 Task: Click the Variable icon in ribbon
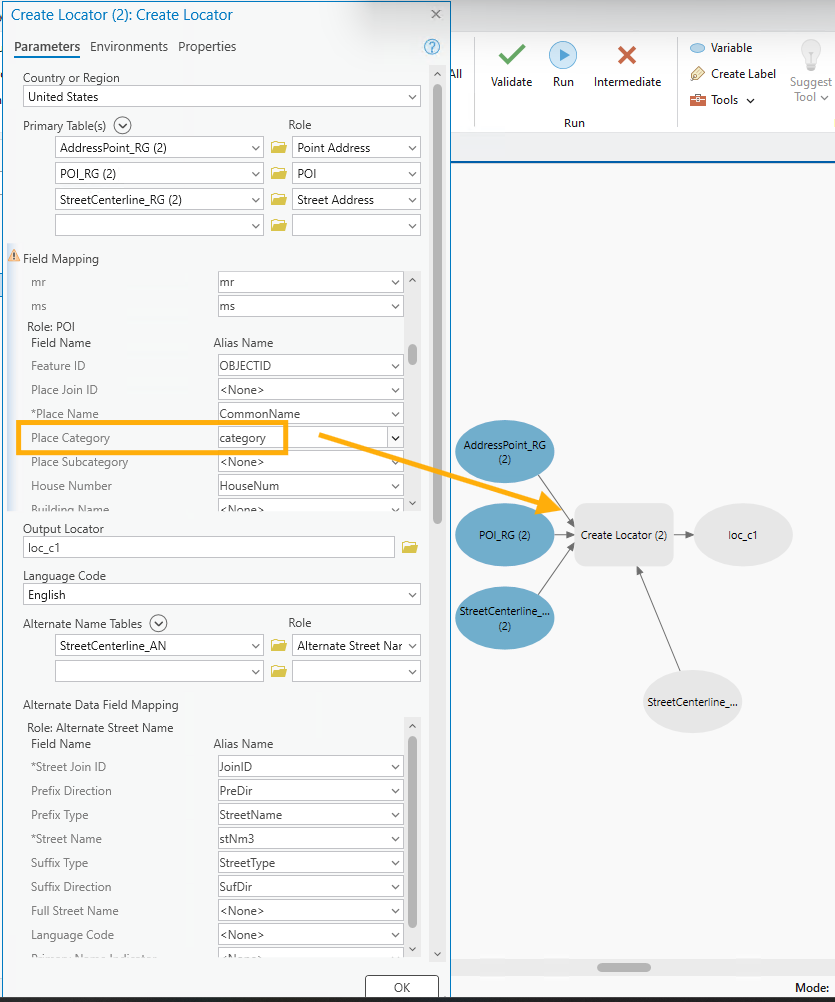point(697,48)
